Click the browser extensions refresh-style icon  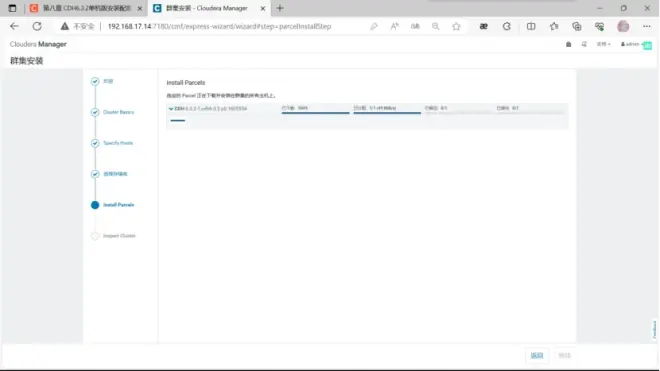point(507,27)
